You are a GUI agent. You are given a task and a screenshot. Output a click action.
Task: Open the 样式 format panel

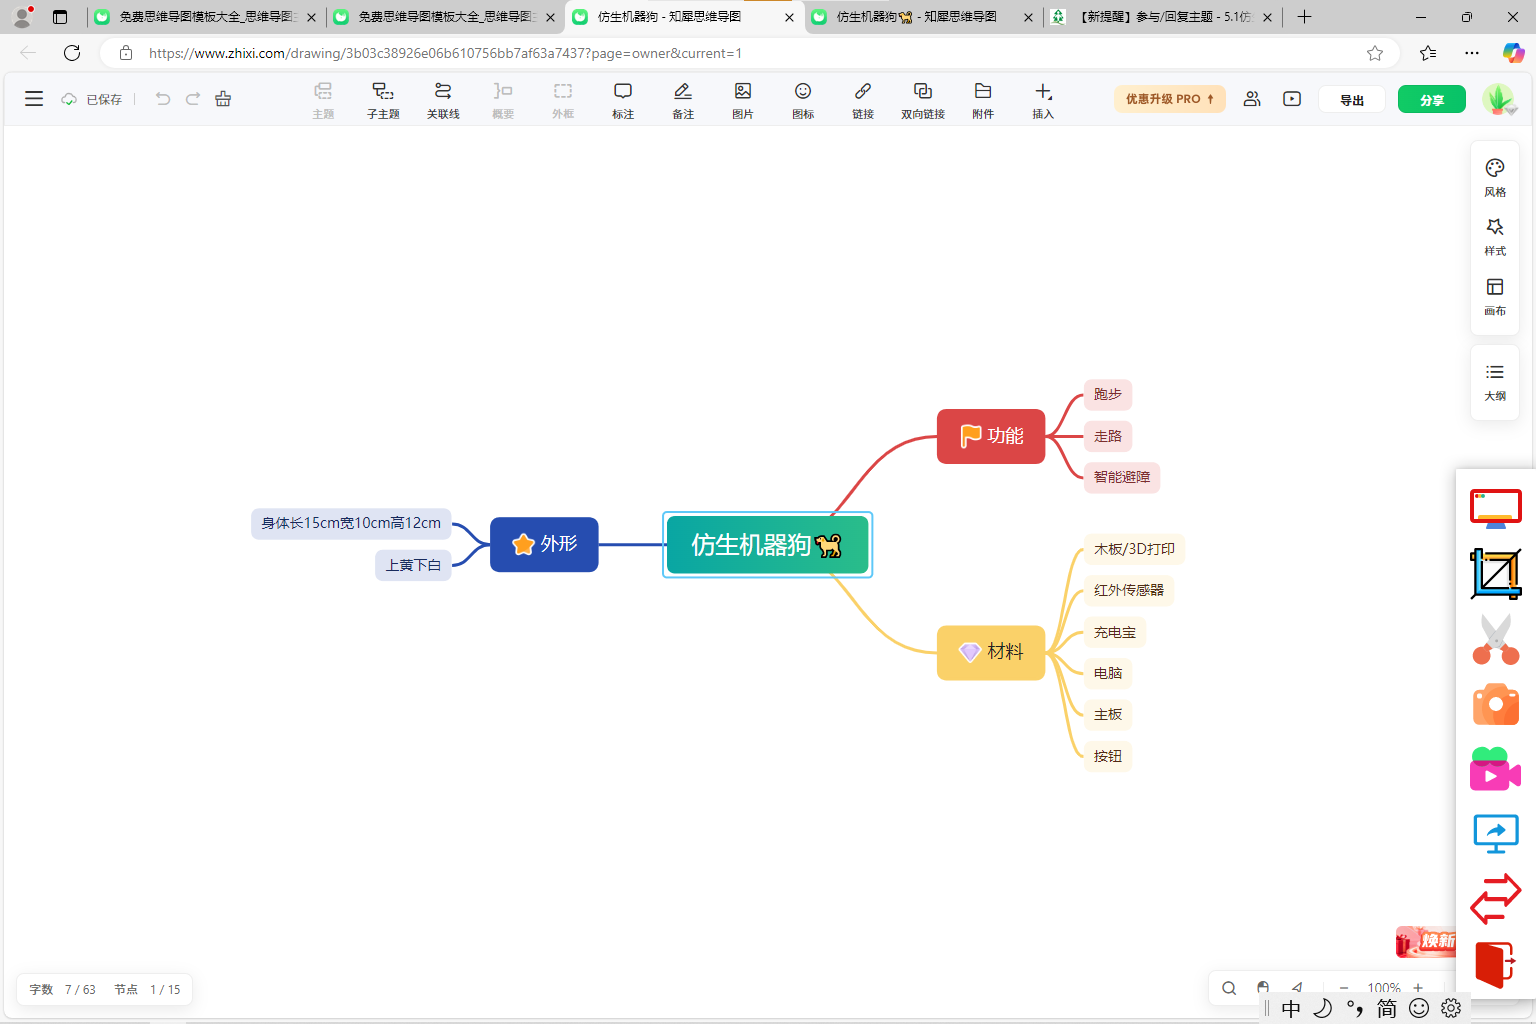(1495, 237)
